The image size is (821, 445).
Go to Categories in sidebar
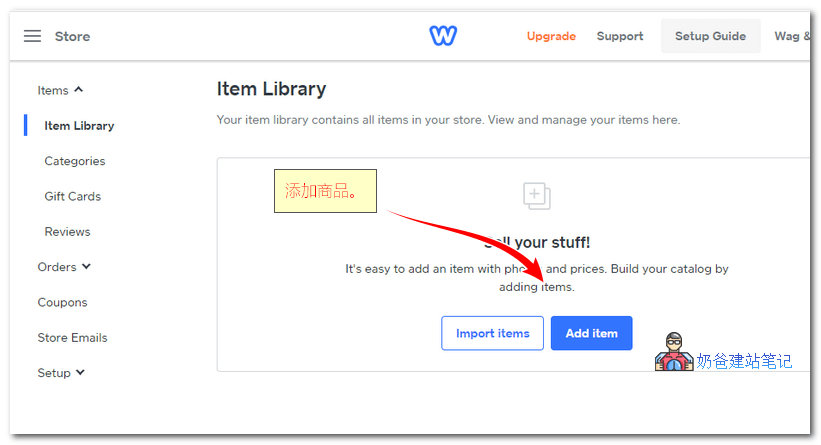tap(74, 161)
